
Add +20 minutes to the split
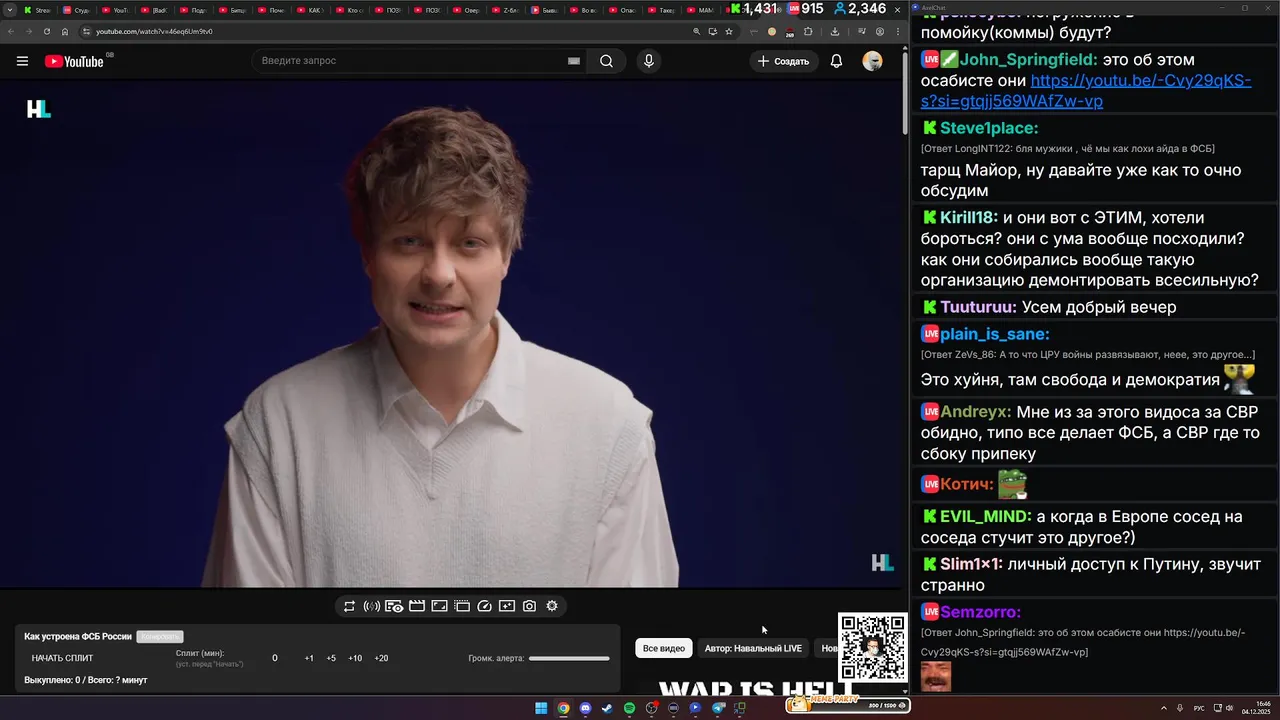coord(381,658)
